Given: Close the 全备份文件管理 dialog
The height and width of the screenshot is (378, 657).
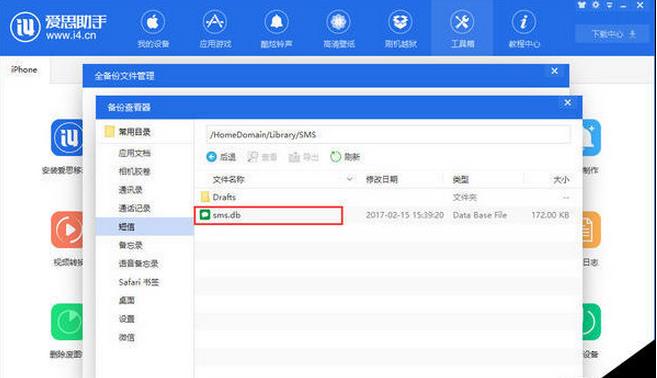Looking at the screenshot, I should click(554, 71).
